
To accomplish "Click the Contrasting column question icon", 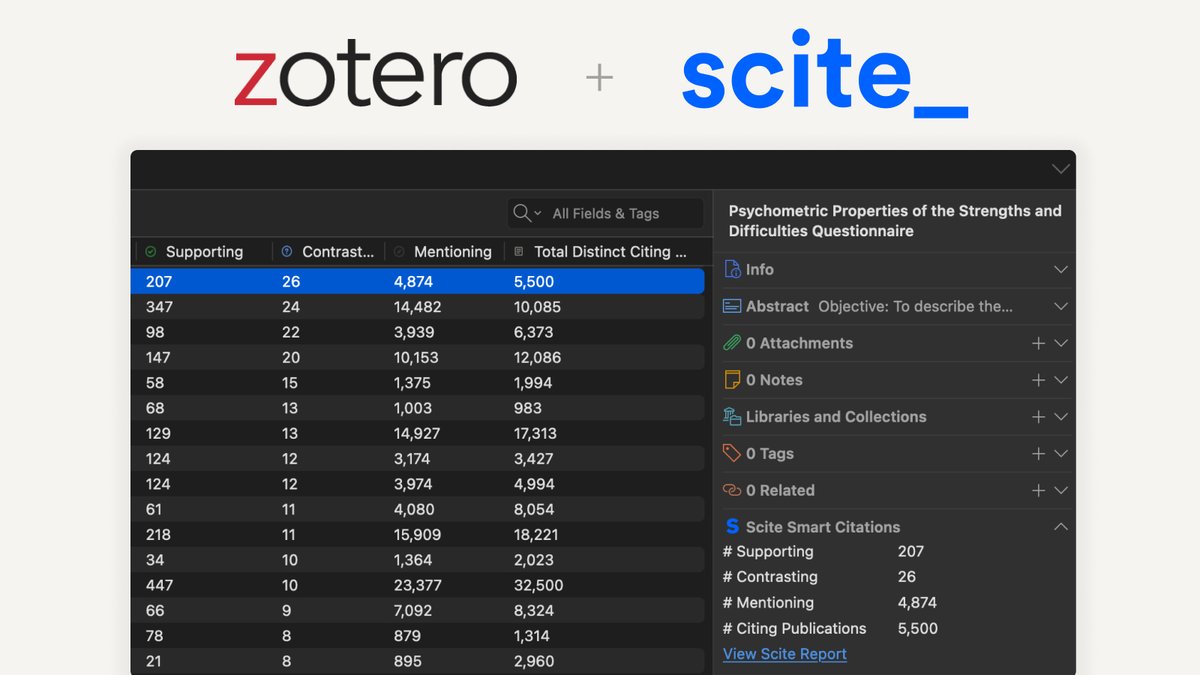I will [287, 251].
